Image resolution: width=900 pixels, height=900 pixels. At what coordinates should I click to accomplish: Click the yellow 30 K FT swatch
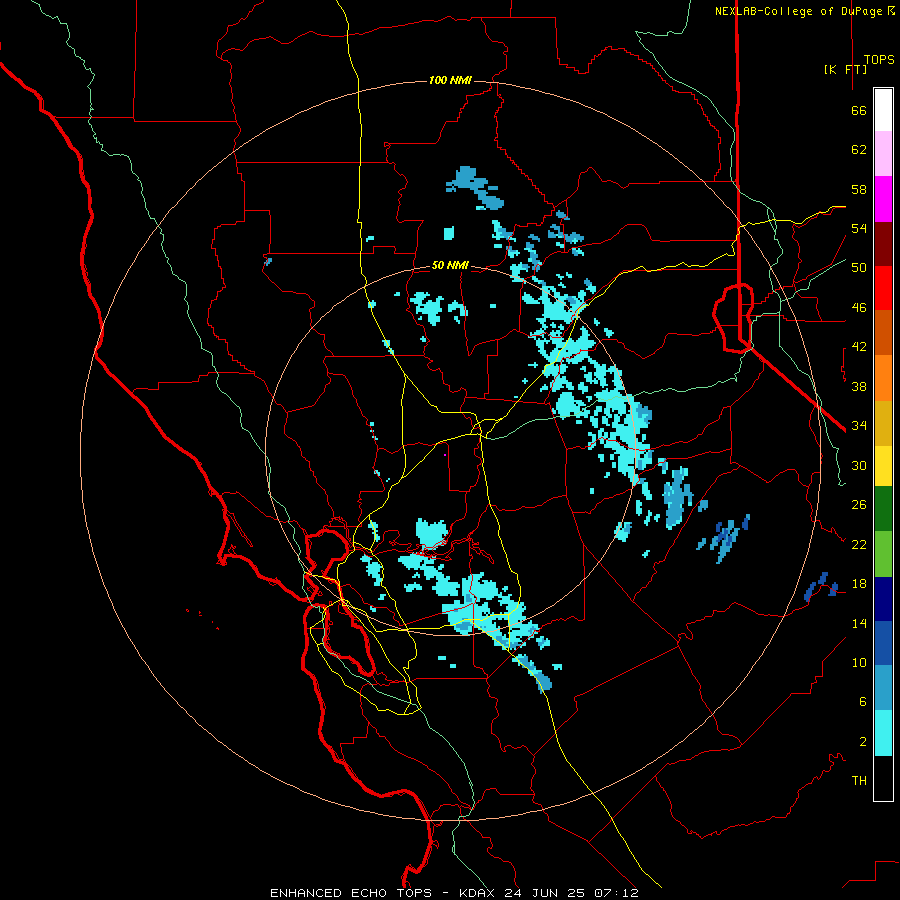883,466
